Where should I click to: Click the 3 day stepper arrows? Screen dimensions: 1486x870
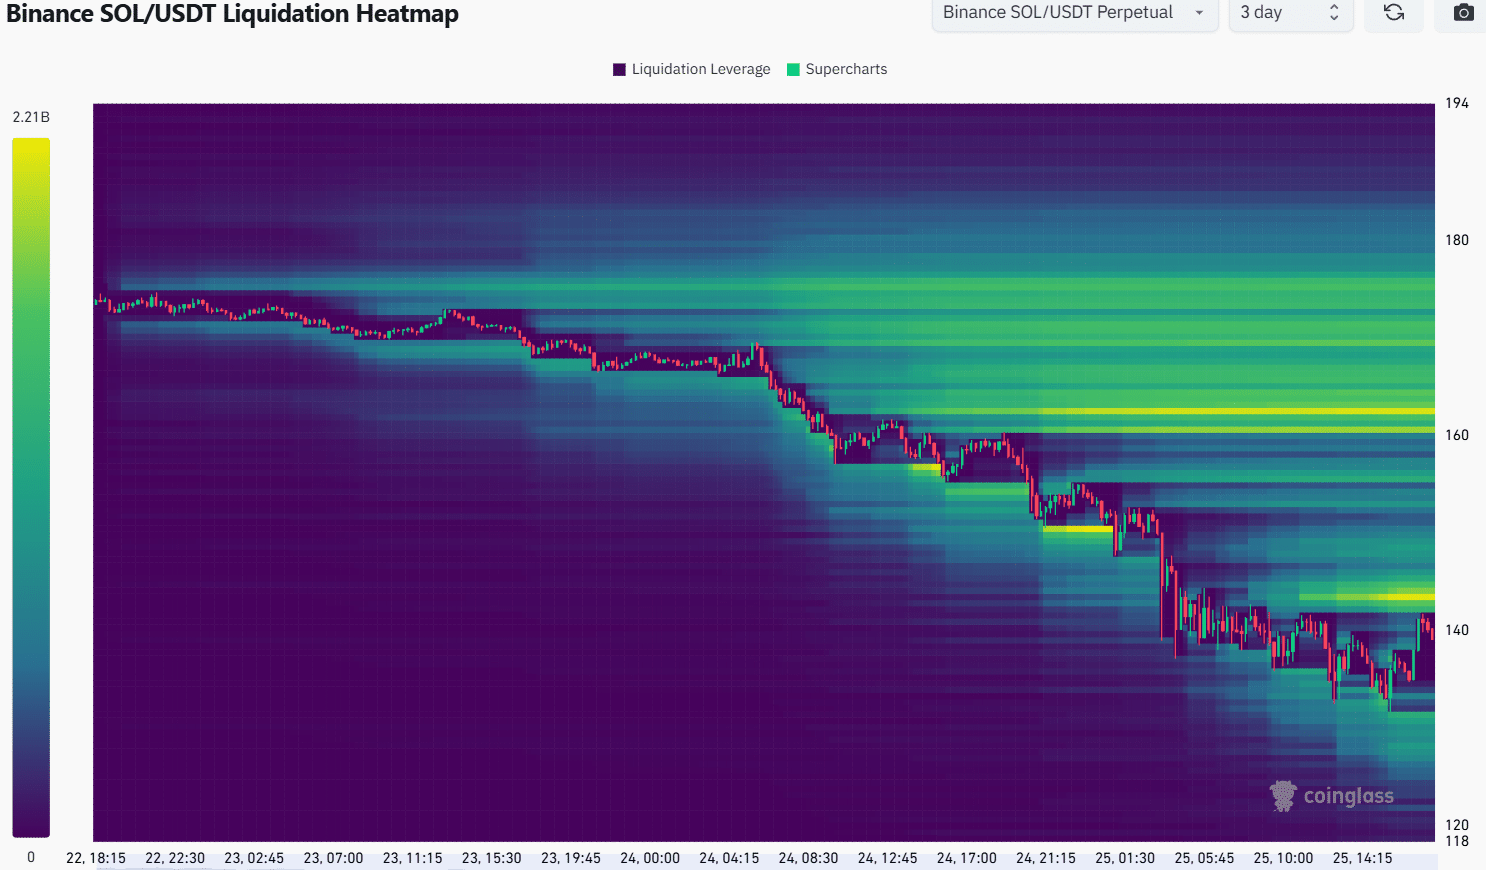click(x=1334, y=13)
